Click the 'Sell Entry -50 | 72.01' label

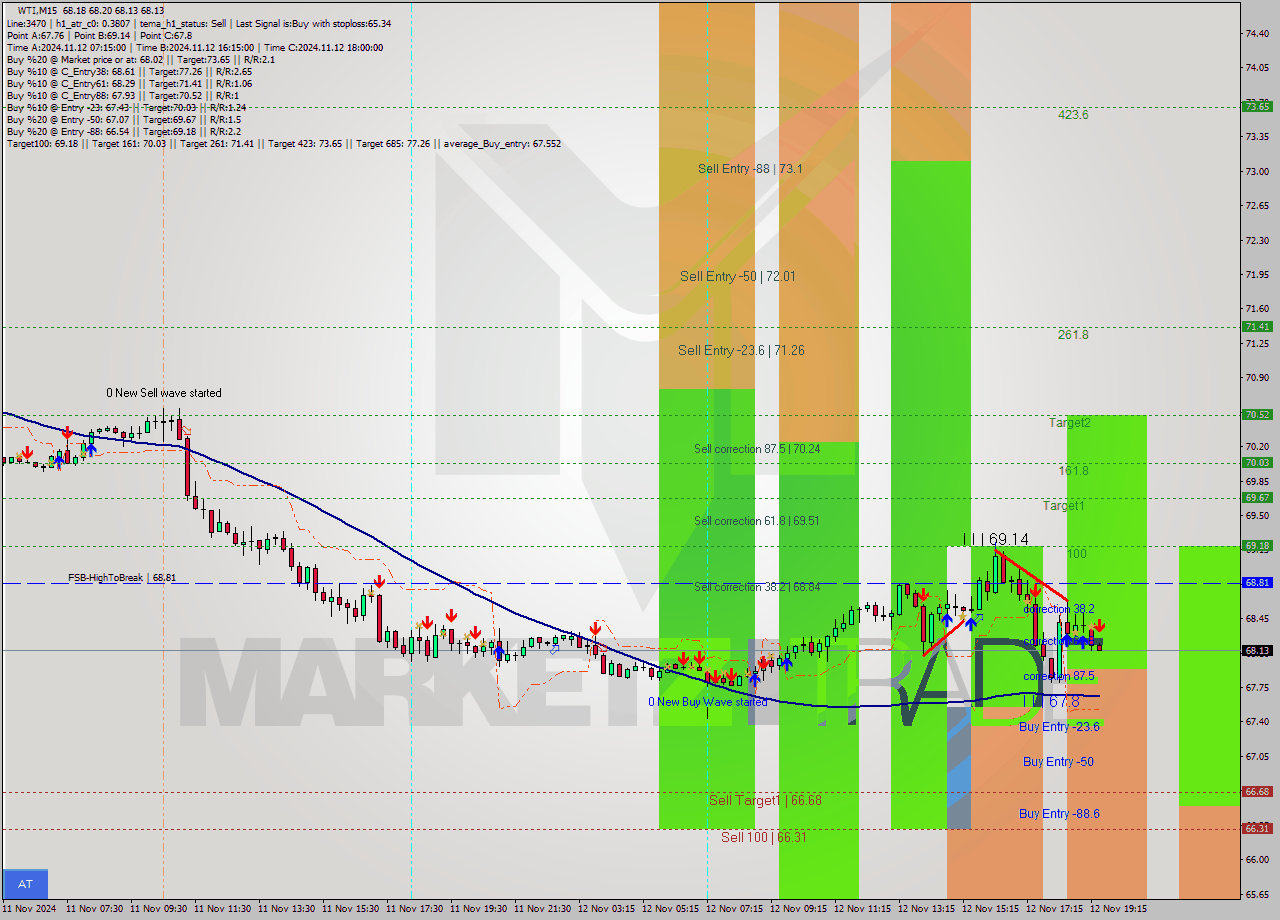tap(738, 276)
